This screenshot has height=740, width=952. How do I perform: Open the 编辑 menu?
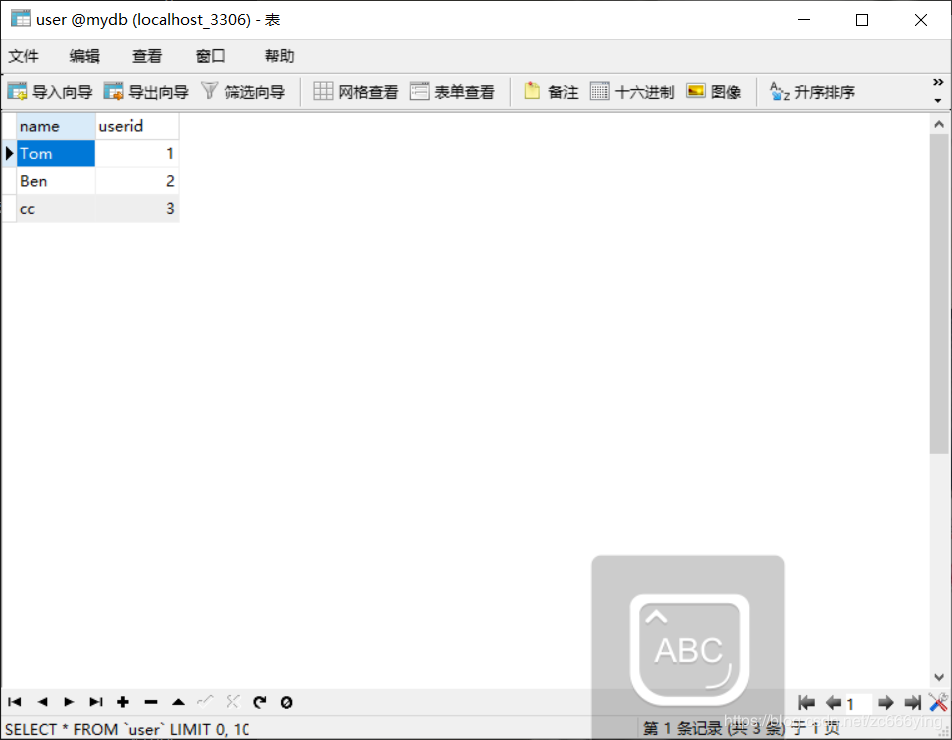pyautogui.click(x=84, y=56)
